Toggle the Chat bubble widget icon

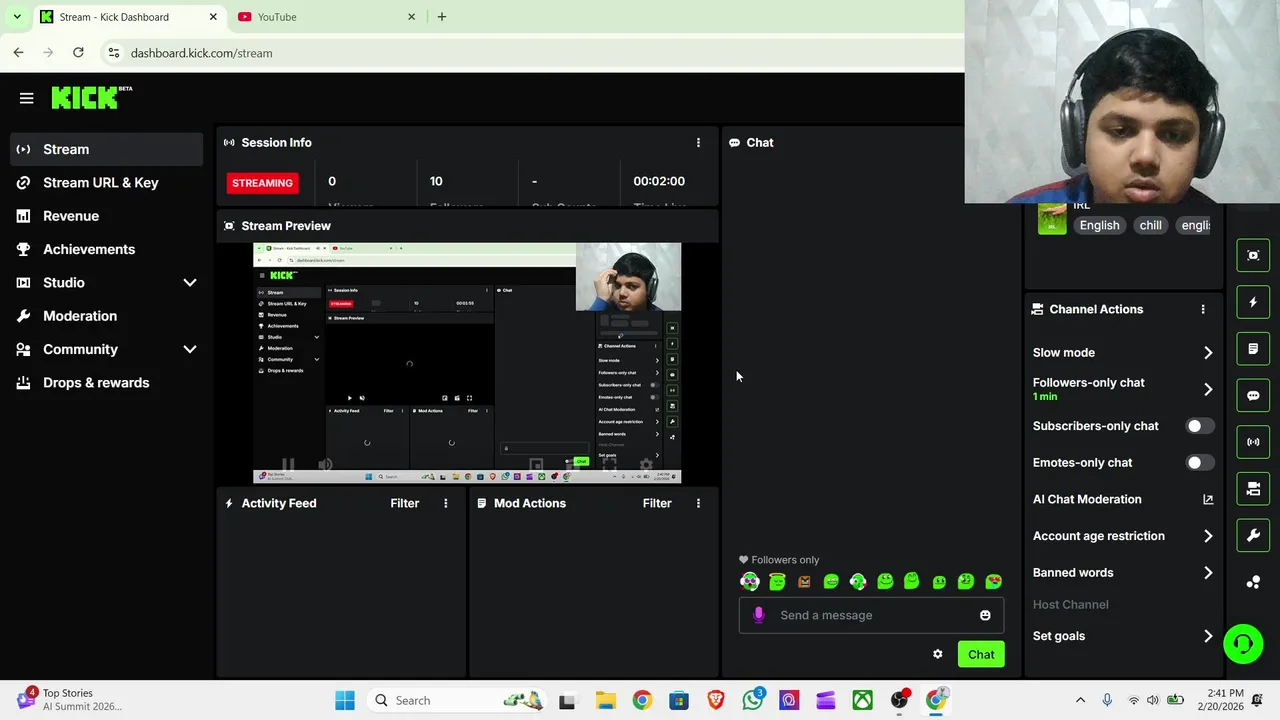1253,395
